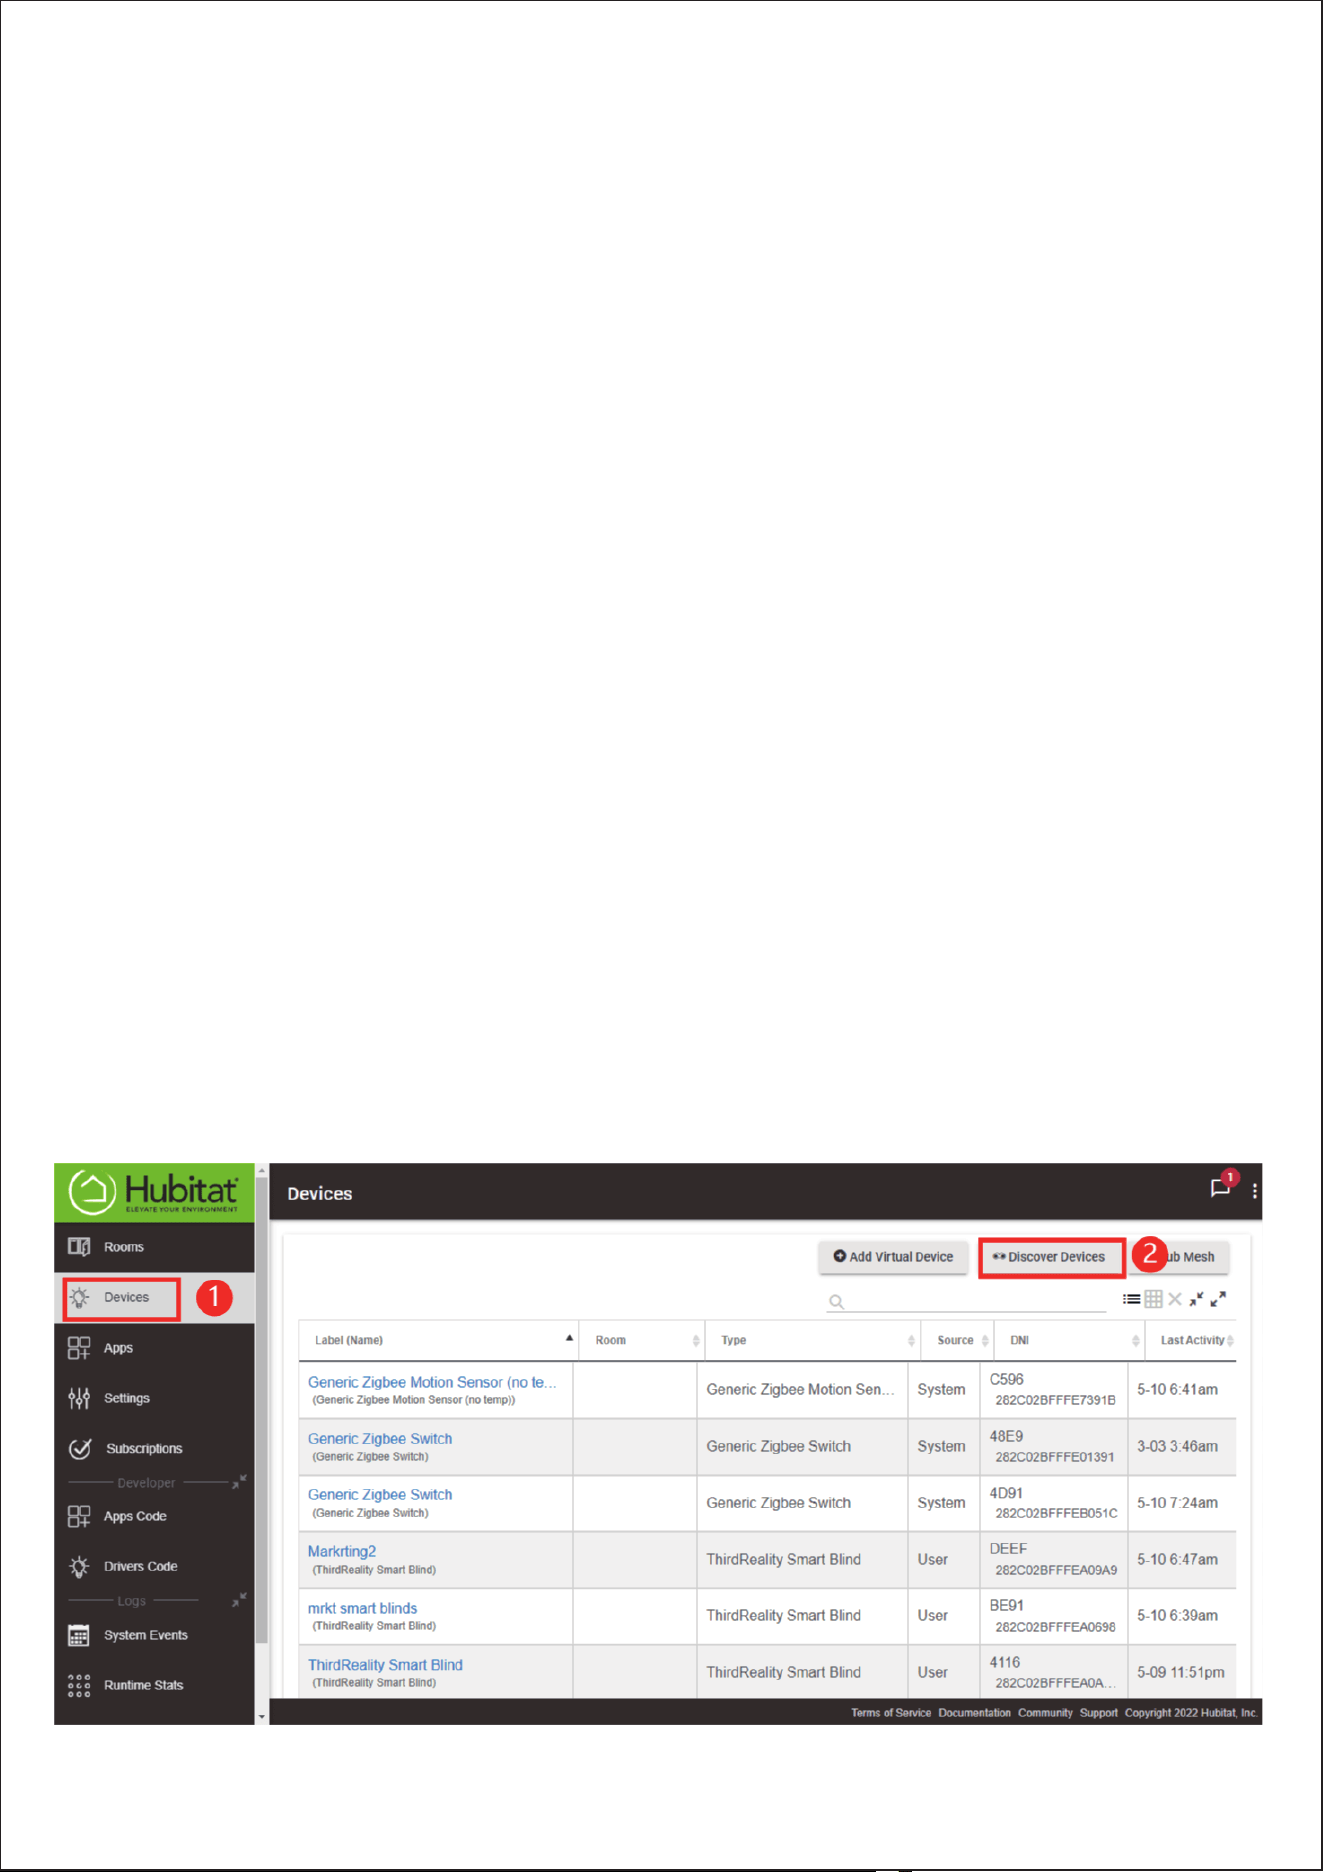Screen dimensions: 1324x1872
Task: Open Generic Zigbee Switch link with DNI 48E9
Action: (x=380, y=1439)
